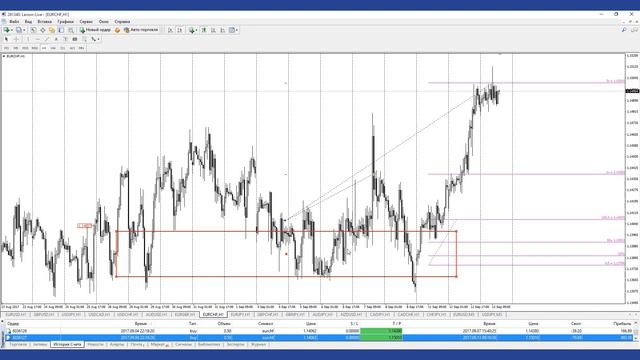
Task: Toggle the Data Window icon
Action: tap(42, 30)
